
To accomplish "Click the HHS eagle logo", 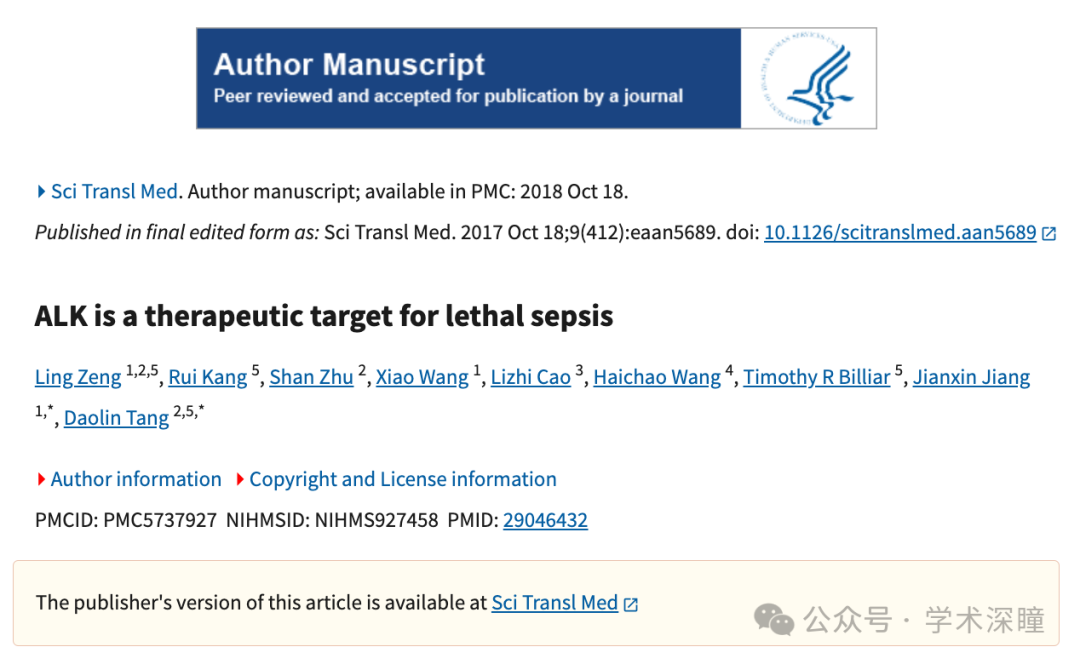I will [809, 79].
